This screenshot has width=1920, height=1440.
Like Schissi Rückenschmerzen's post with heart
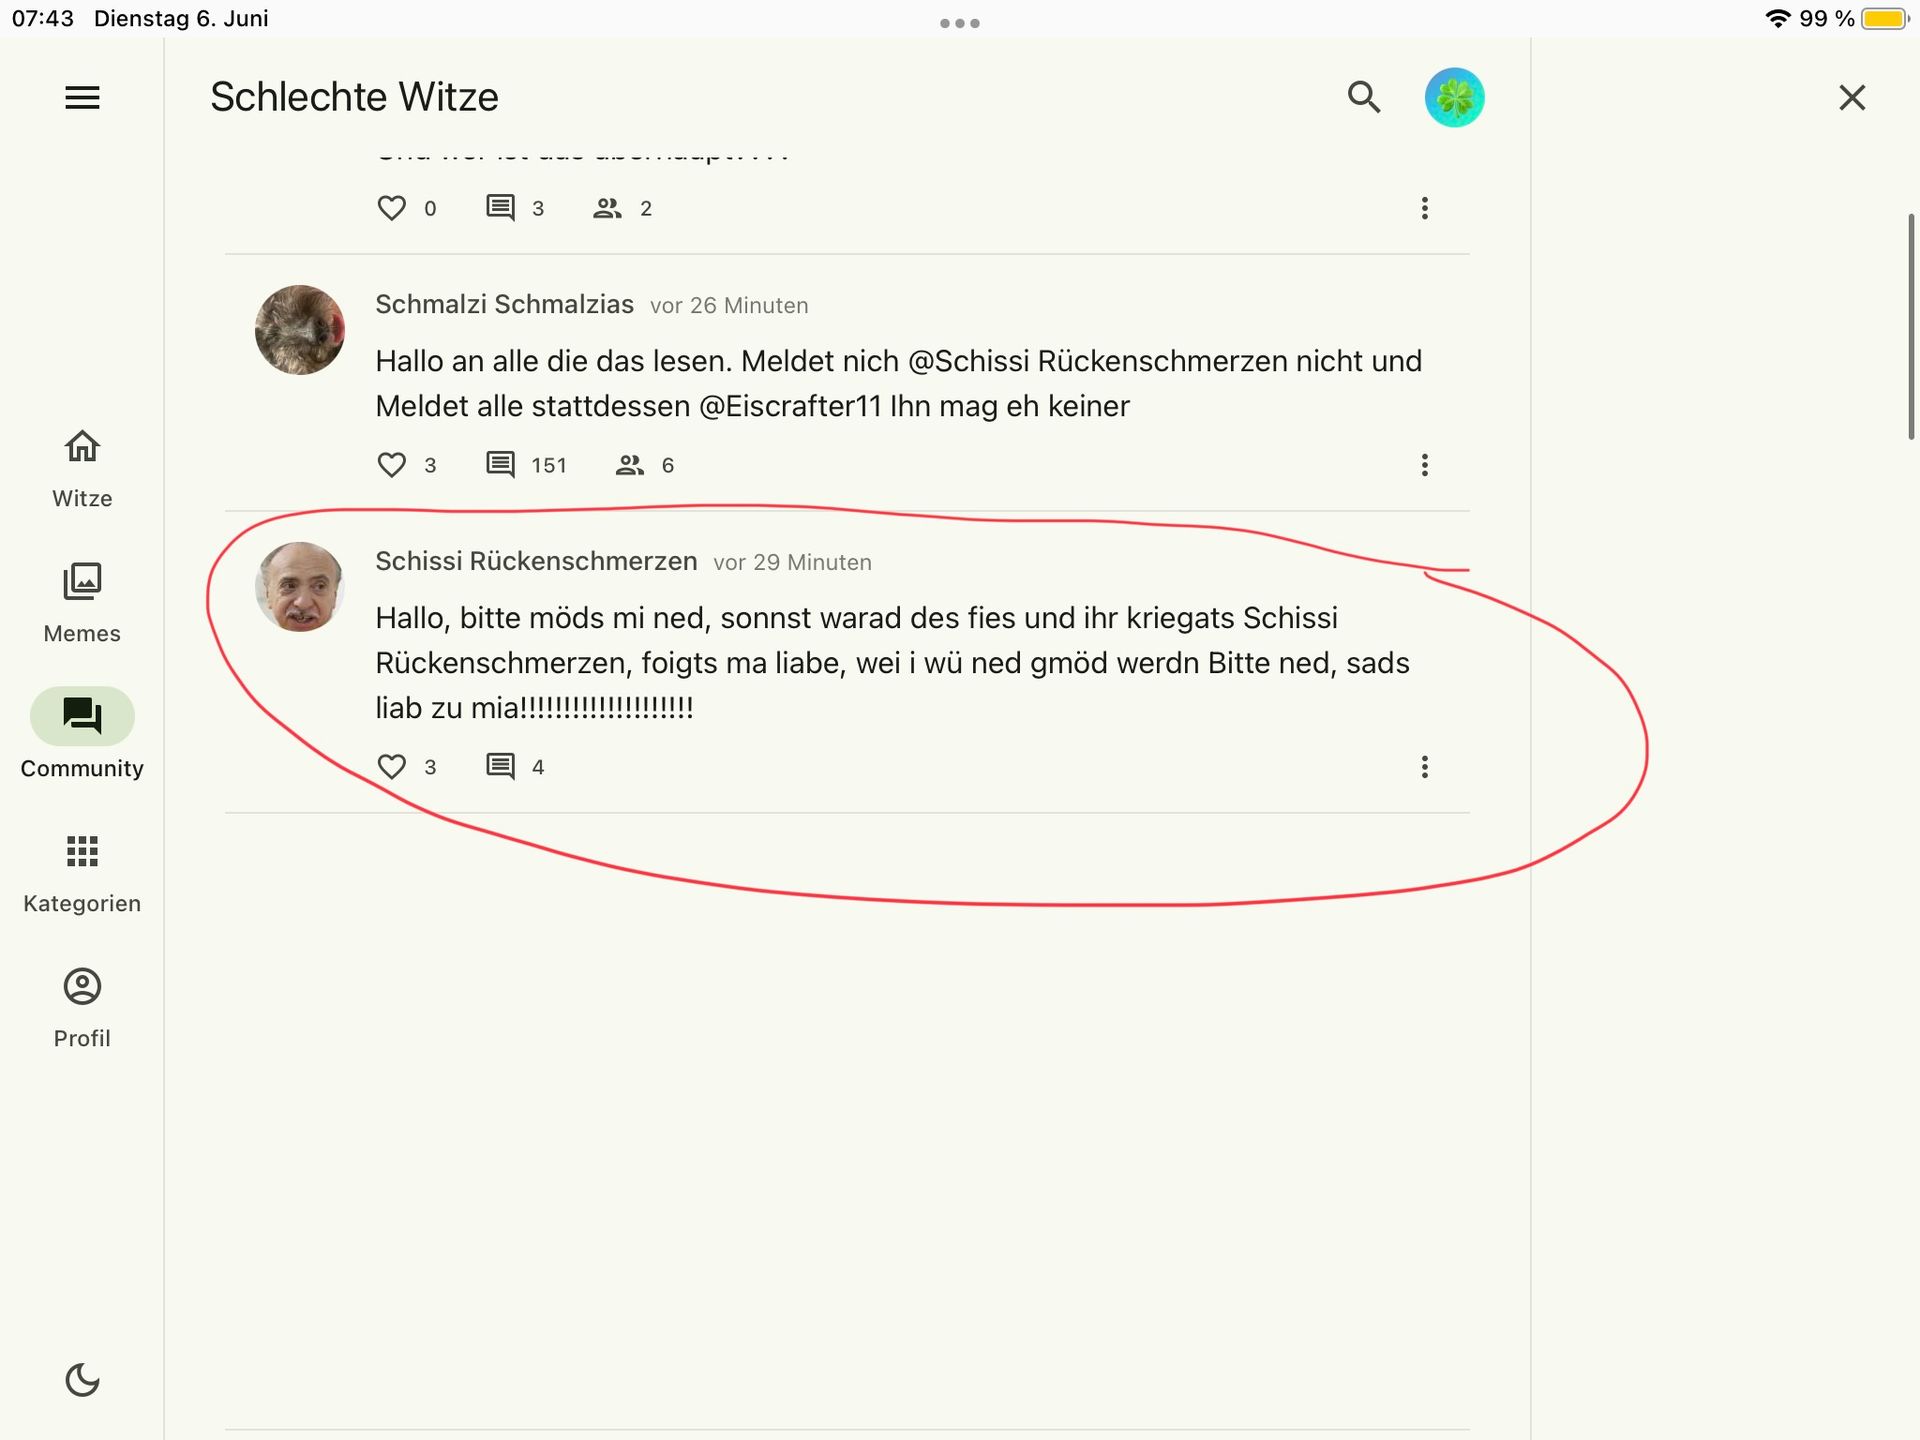pyautogui.click(x=392, y=767)
